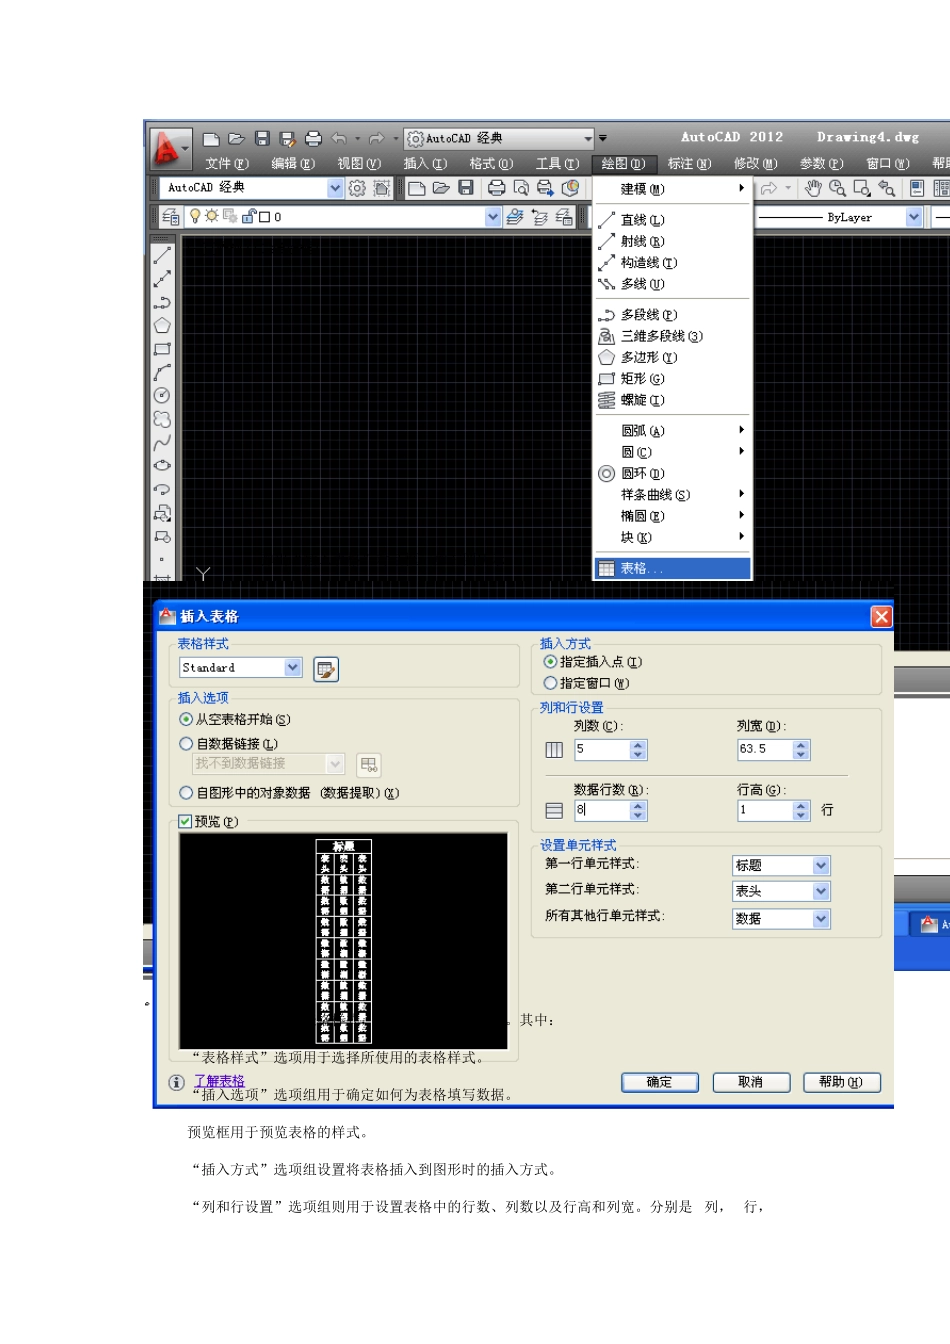The height and width of the screenshot is (1344, 950).
Task: Select 自图形中的对象数据 radio option
Action: pyautogui.click(x=186, y=792)
